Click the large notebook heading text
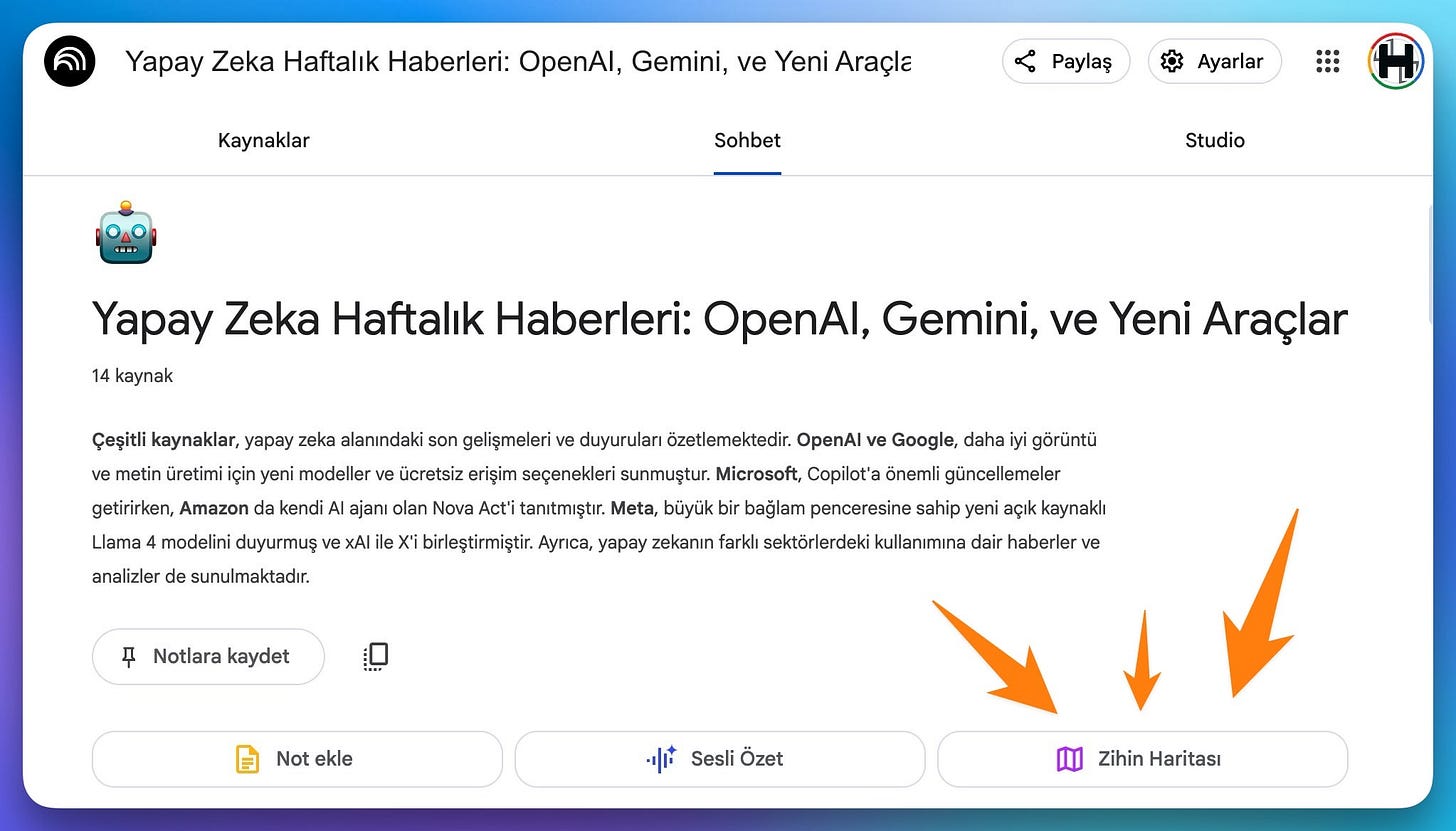Image resolution: width=1456 pixels, height=831 pixels. pyautogui.click(x=720, y=319)
